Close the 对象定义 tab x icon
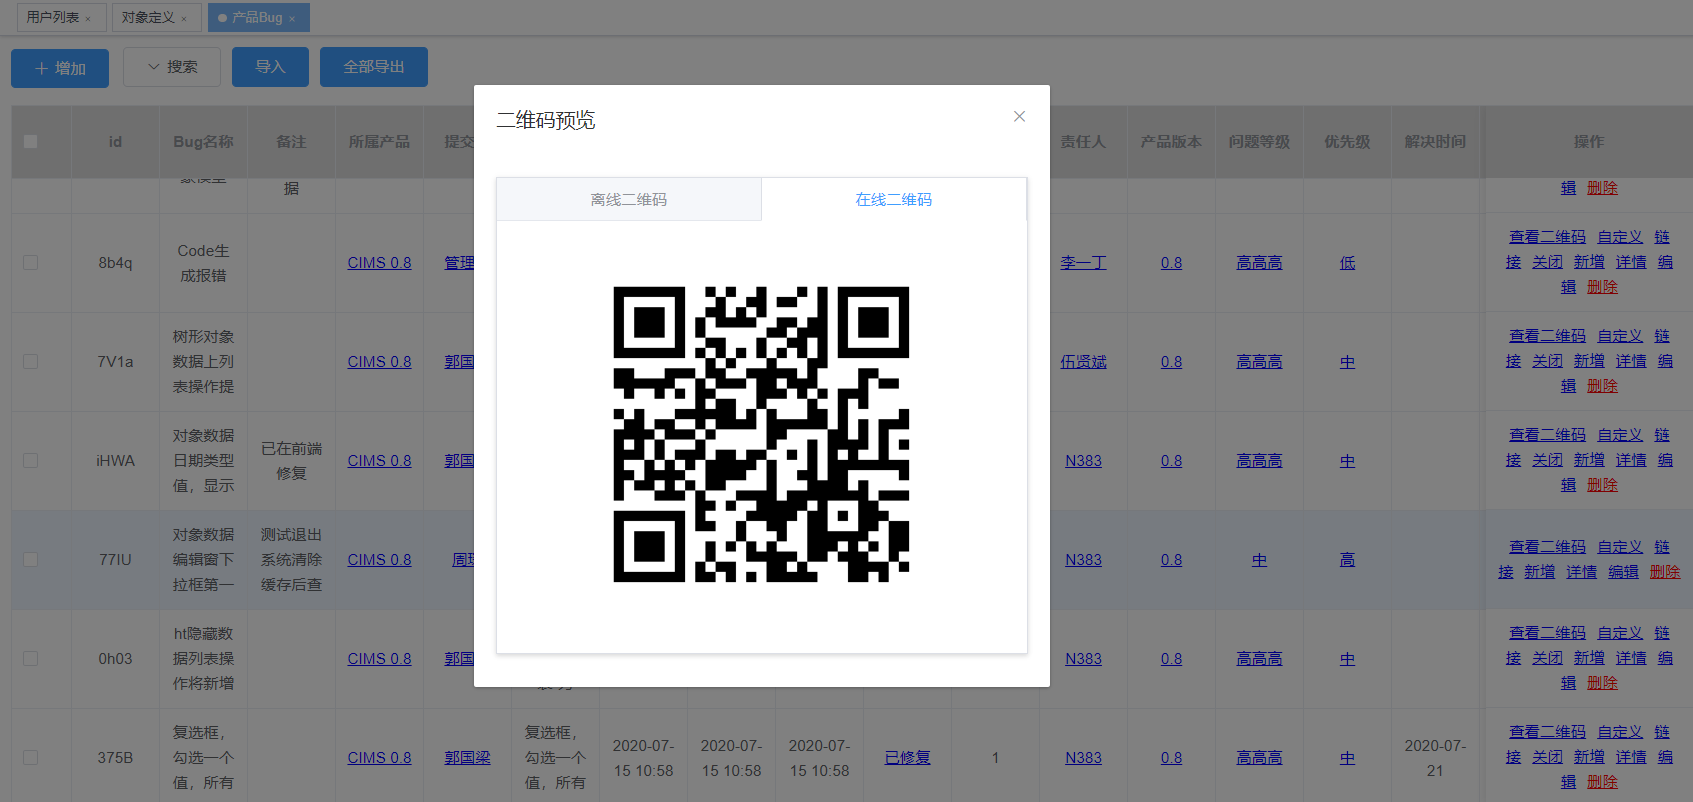The height and width of the screenshot is (802, 1693). (184, 18)
